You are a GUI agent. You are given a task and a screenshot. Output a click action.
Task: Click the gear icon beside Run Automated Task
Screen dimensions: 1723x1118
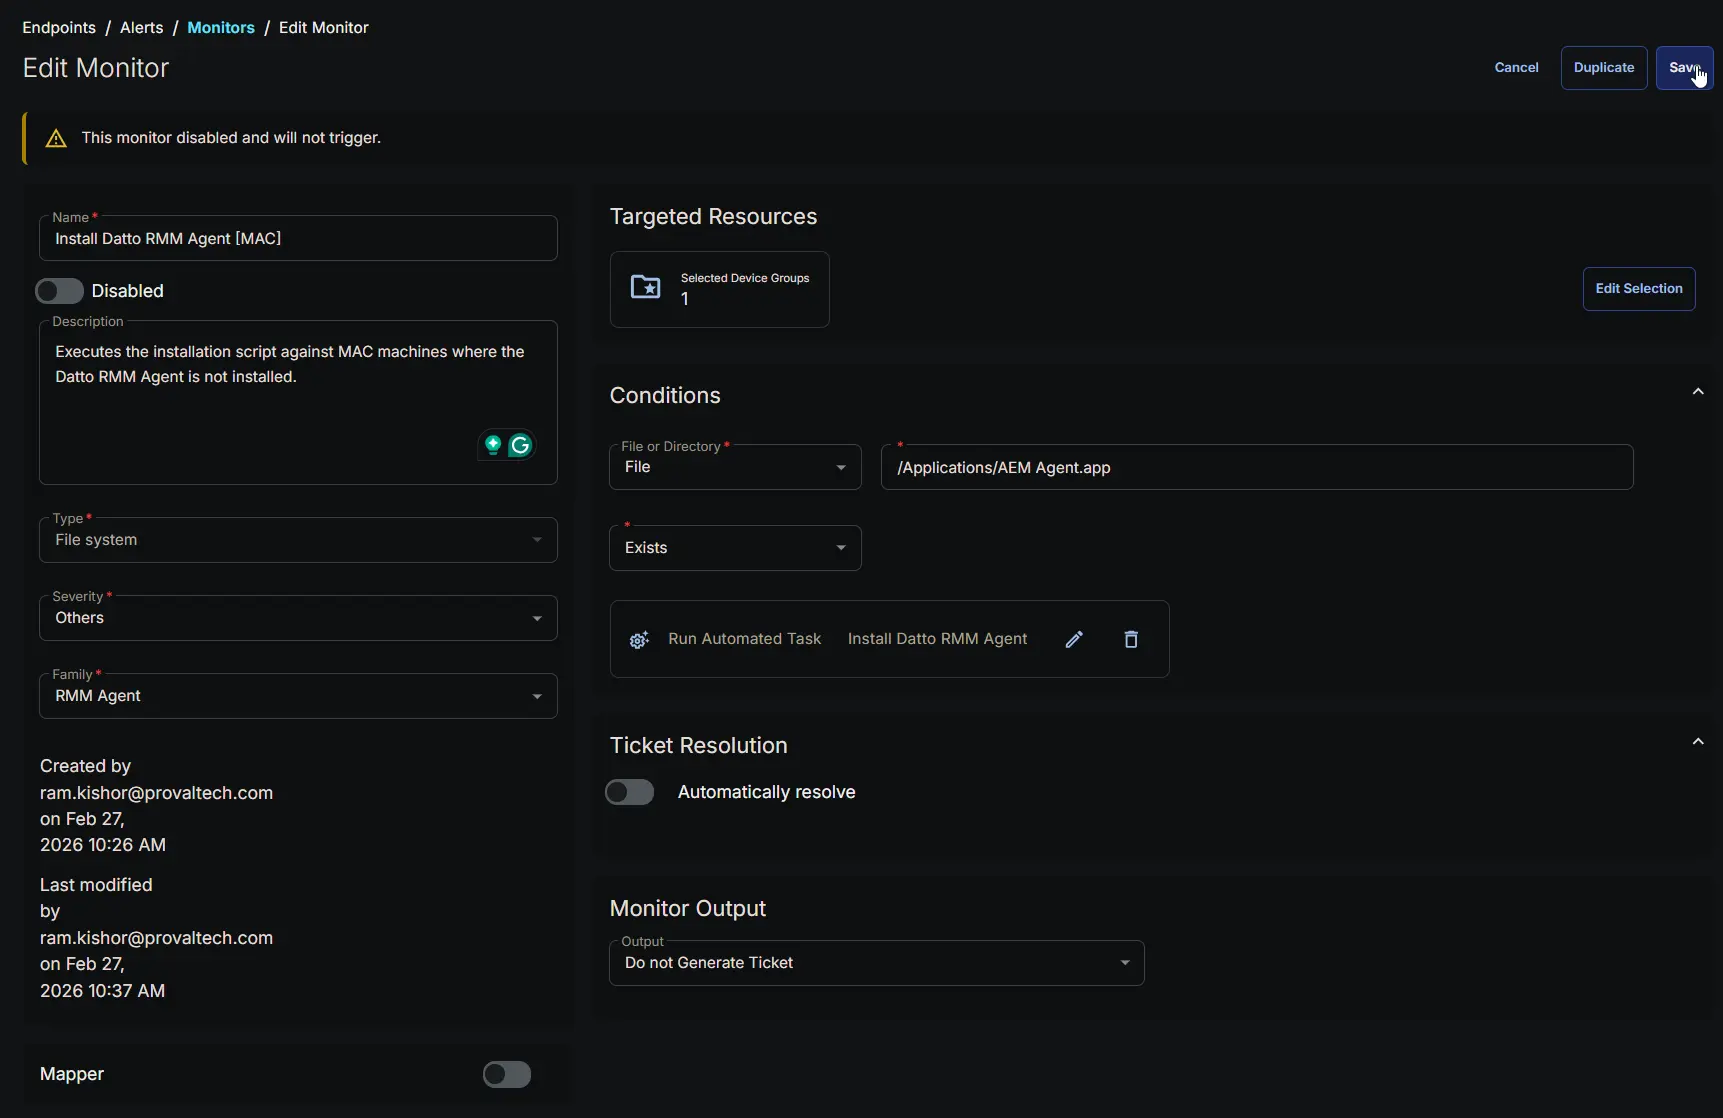tap(639, 640)
